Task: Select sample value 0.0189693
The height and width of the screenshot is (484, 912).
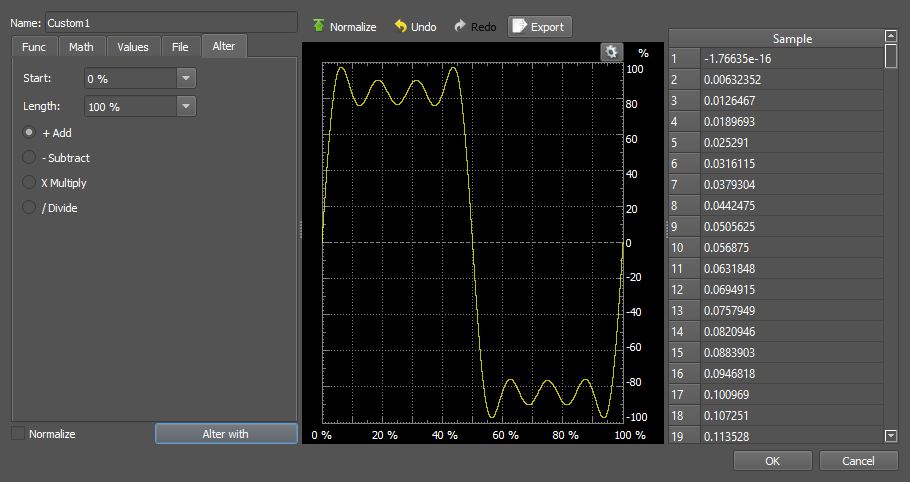Action: pyautogui.click(x=792, y=122)
